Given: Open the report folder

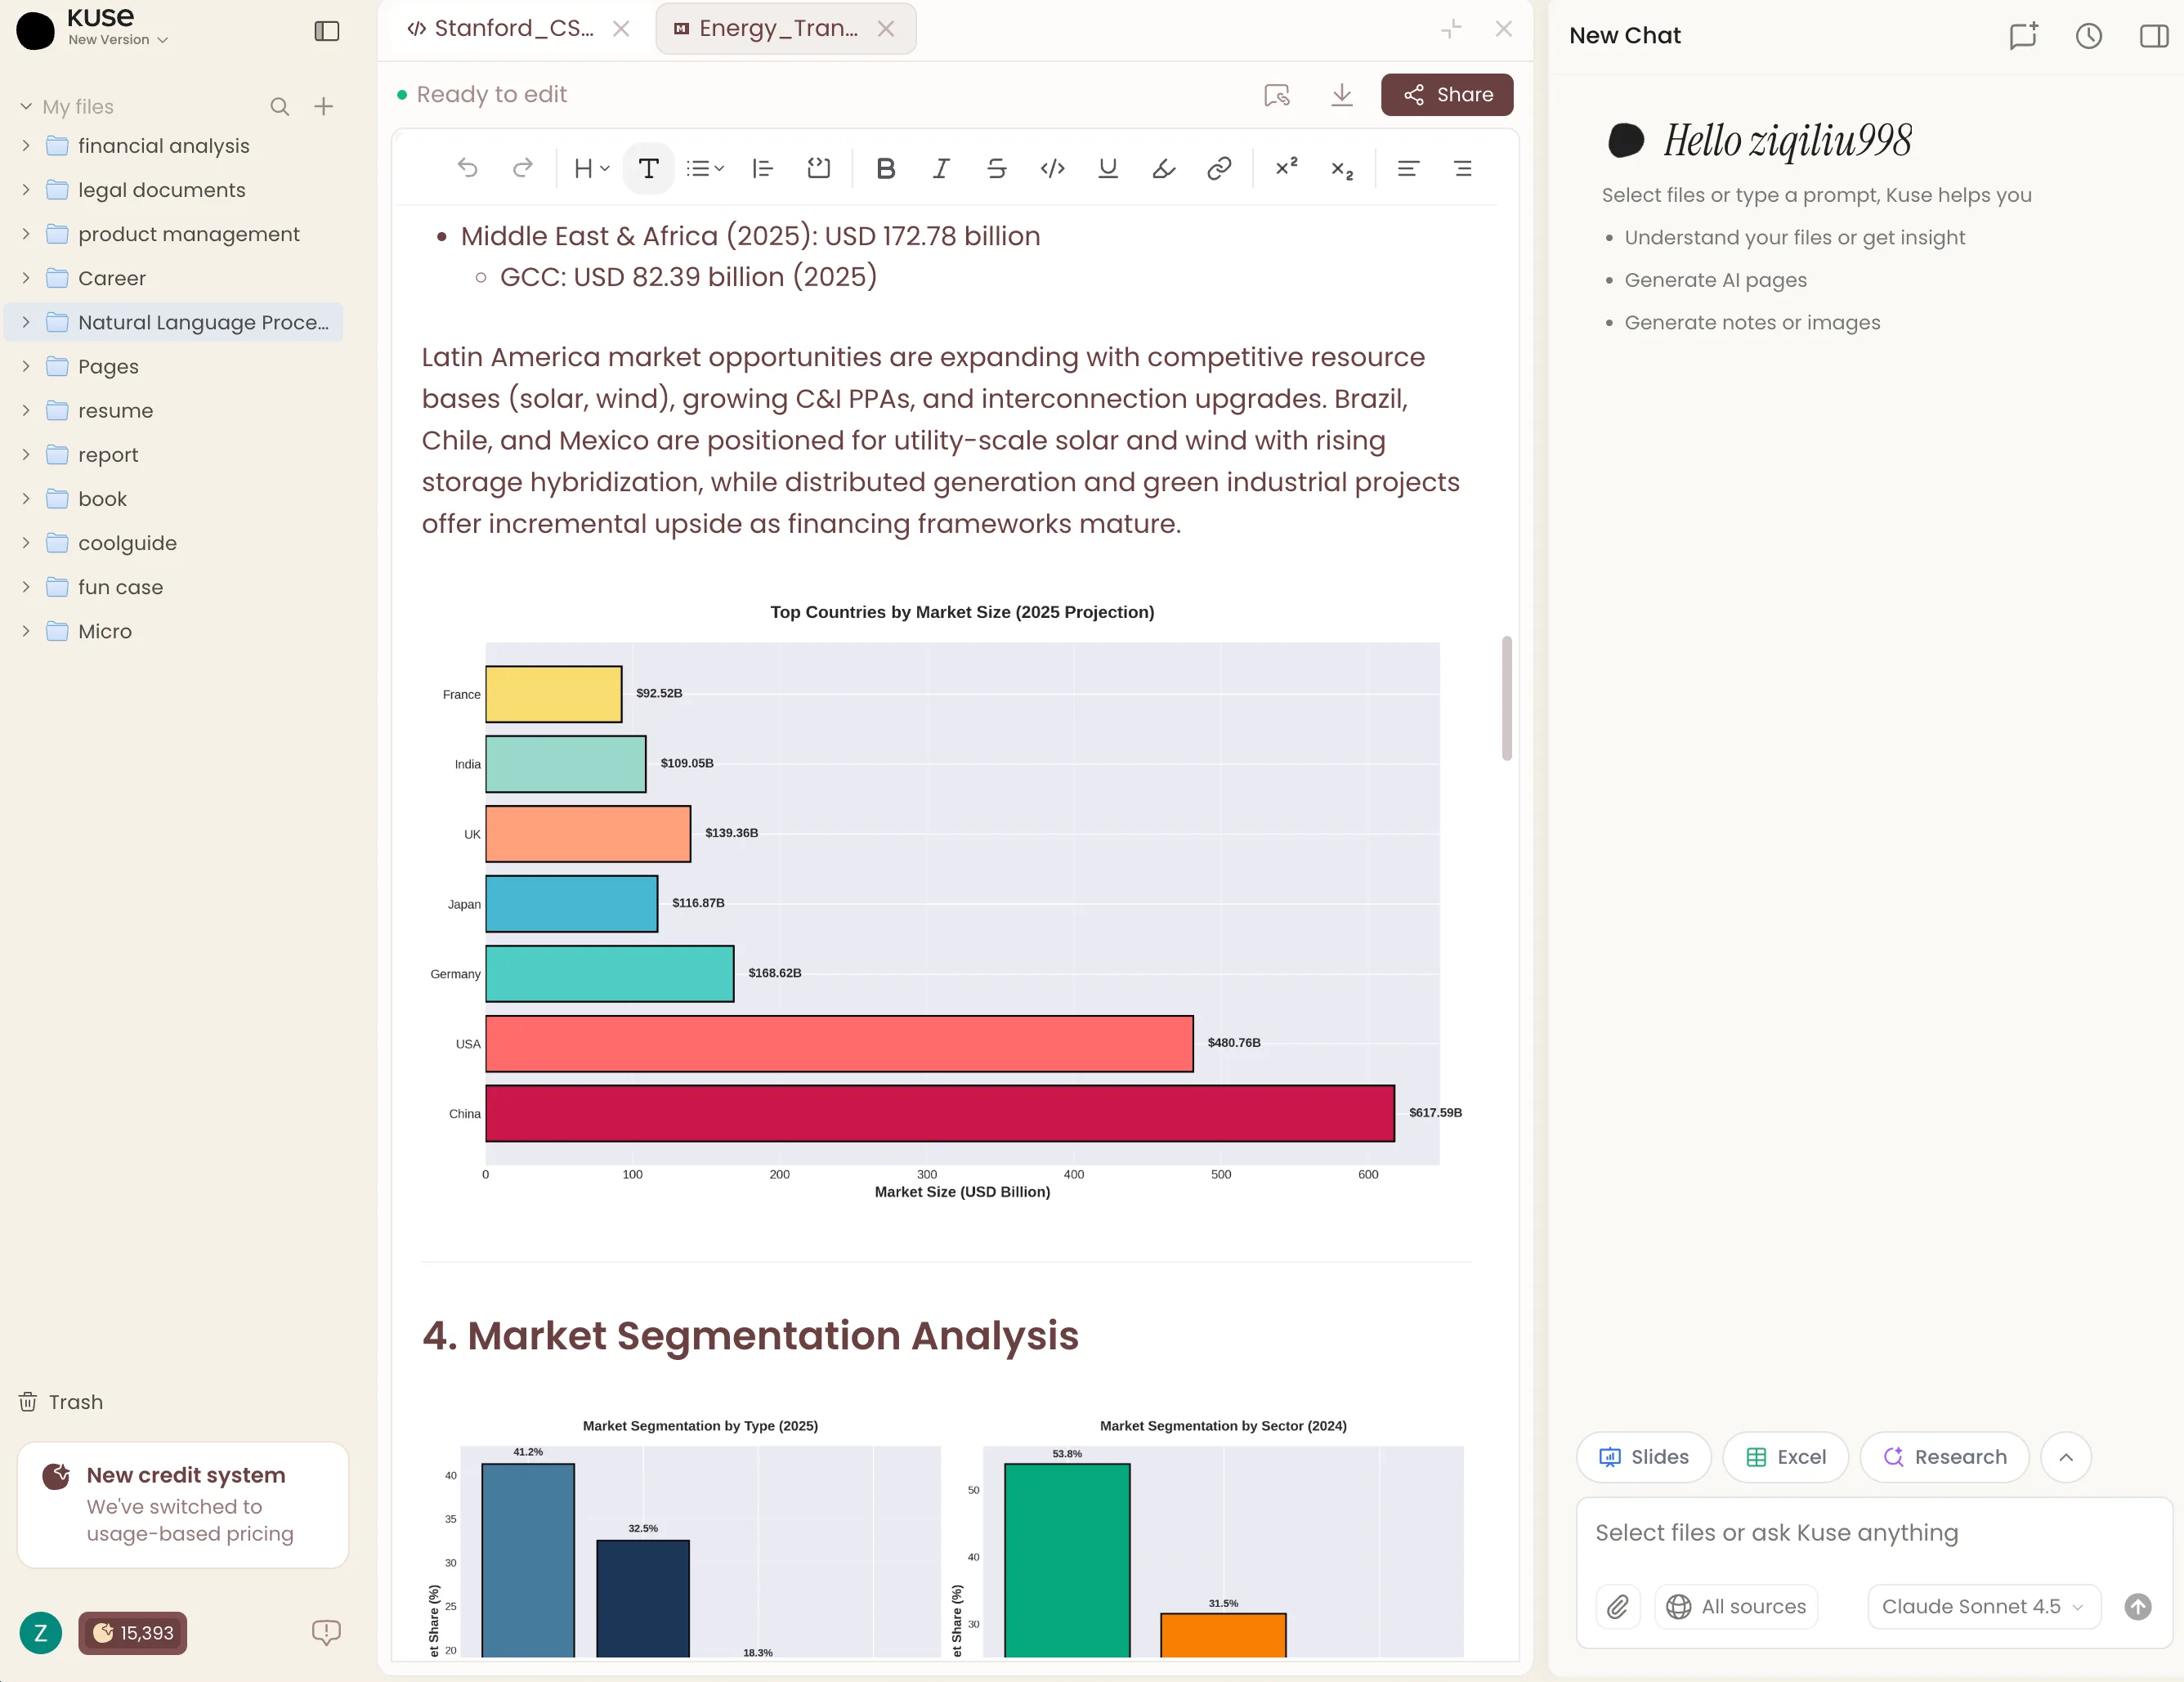Looking at the screenshot, I should [x=173, y=455].
